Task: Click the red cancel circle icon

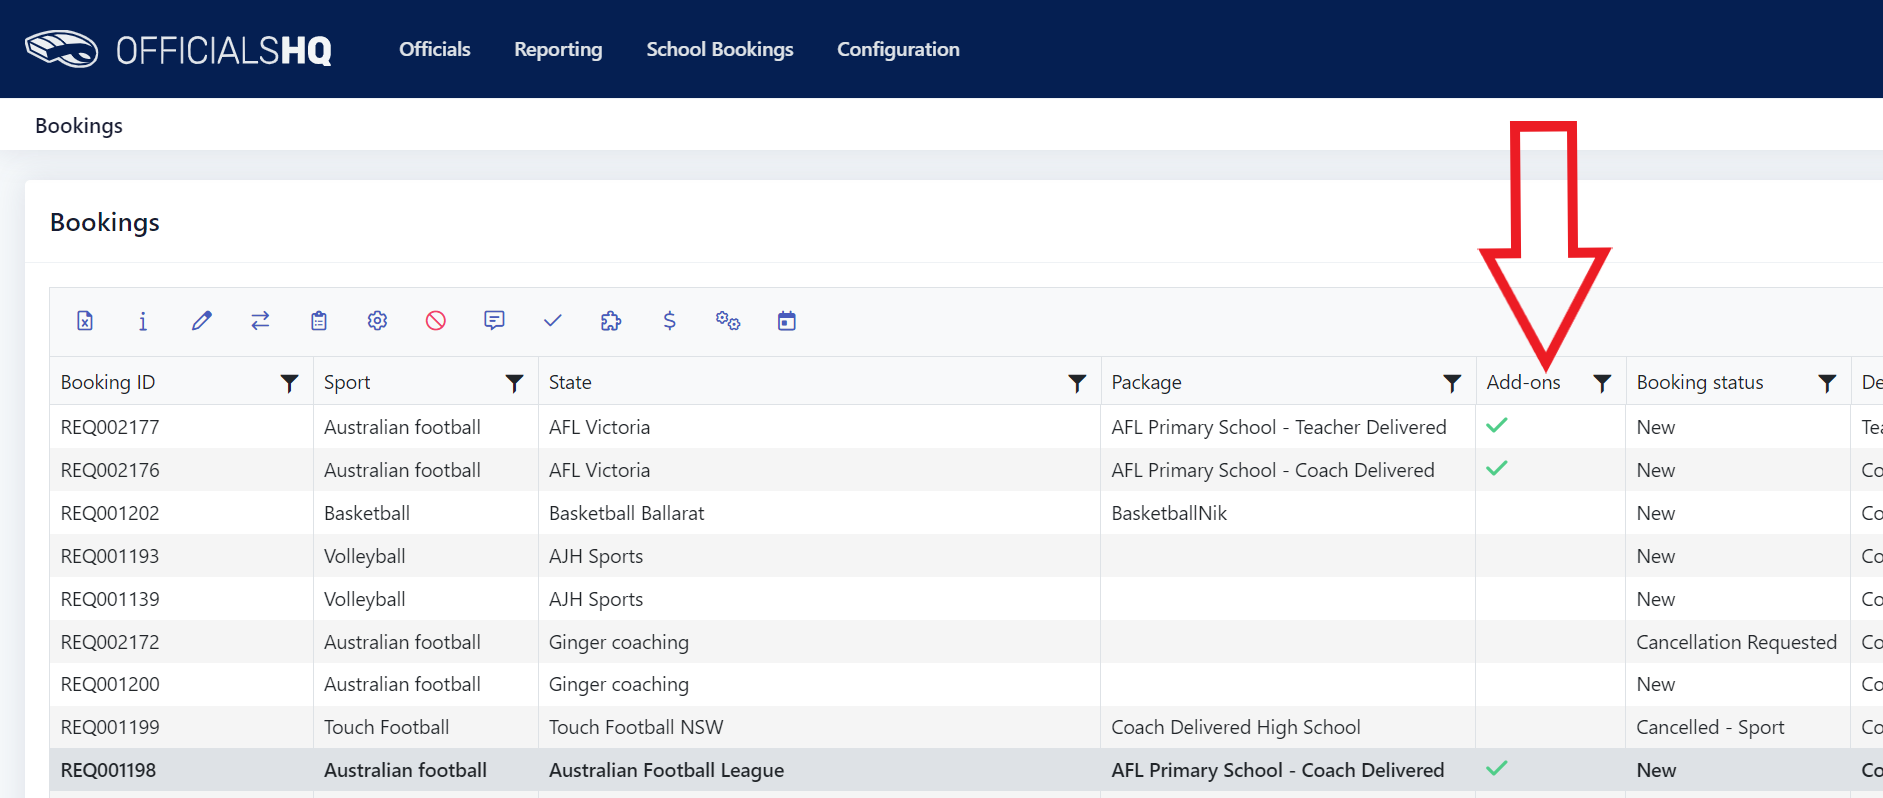Action: (436, 321)
